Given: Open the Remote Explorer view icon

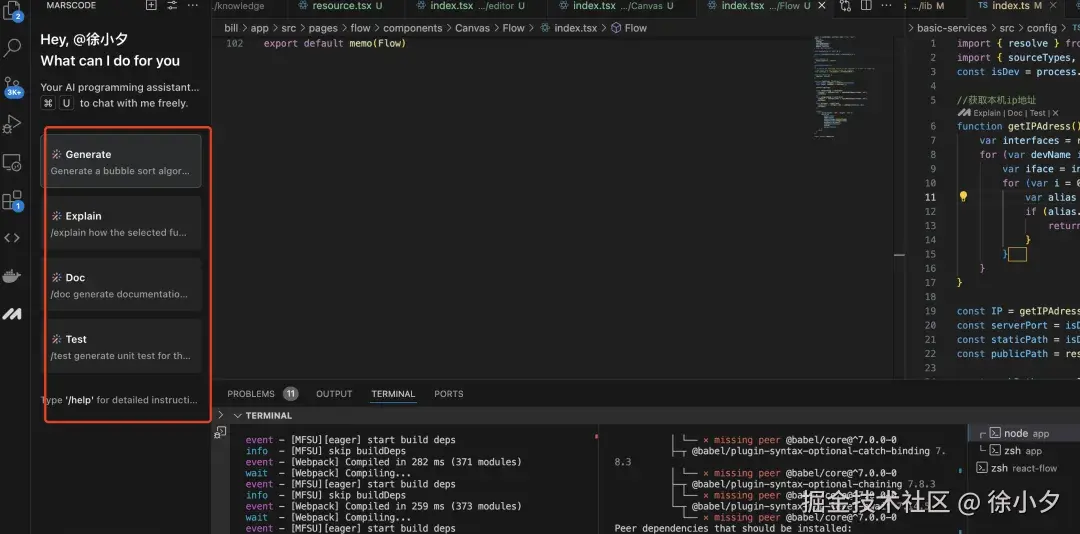Looking at the screenshot, I should point(12,163).
